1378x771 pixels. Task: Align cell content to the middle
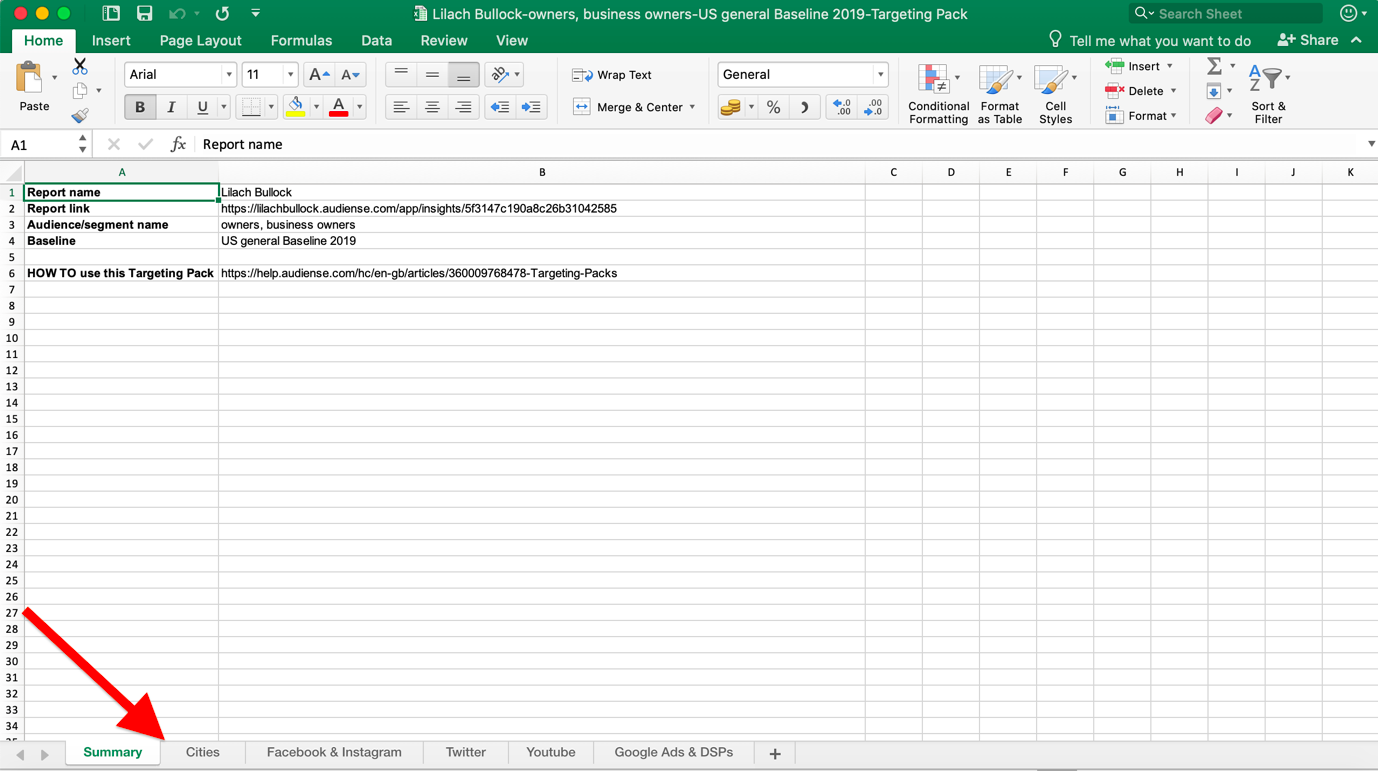pos(432,74)
